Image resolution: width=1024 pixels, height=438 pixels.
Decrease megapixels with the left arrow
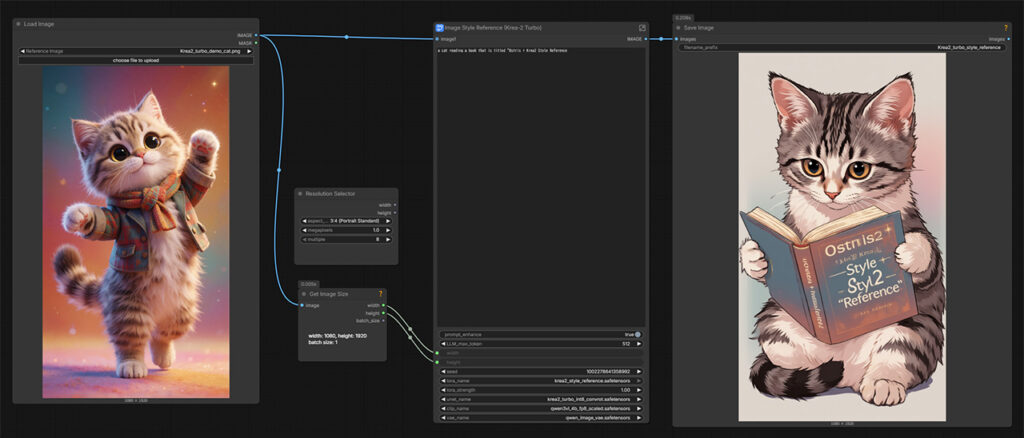click(304, 230)
